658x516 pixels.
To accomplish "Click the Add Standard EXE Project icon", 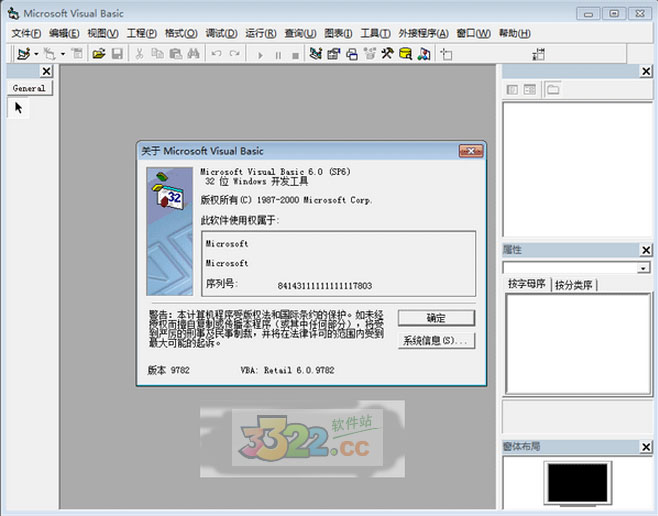I will tap(21, 53).
